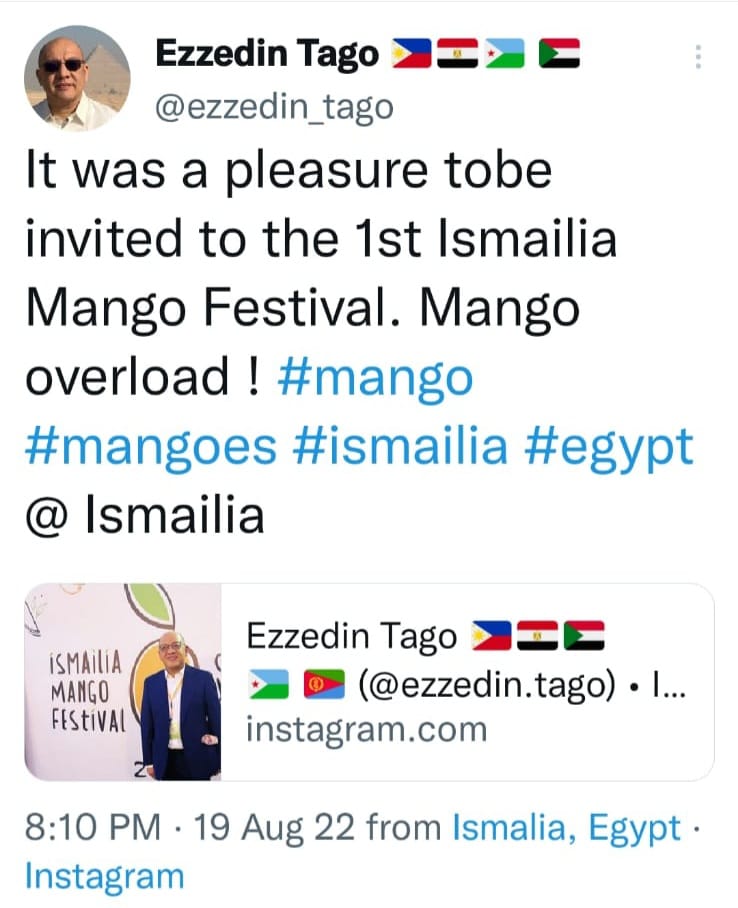738x908 pixels.
Task: Open the three-dot more options menu
Action: coord(697,57)
